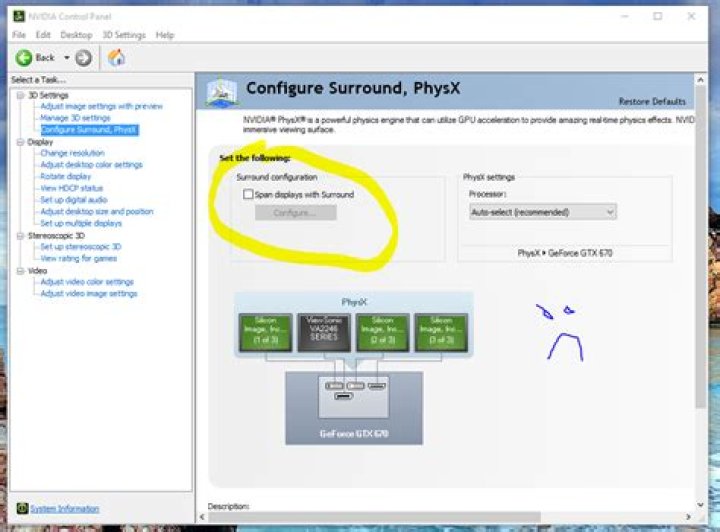Open the Help menu
This screenshot has height=532, width=720.
click(x=165, y=35)
